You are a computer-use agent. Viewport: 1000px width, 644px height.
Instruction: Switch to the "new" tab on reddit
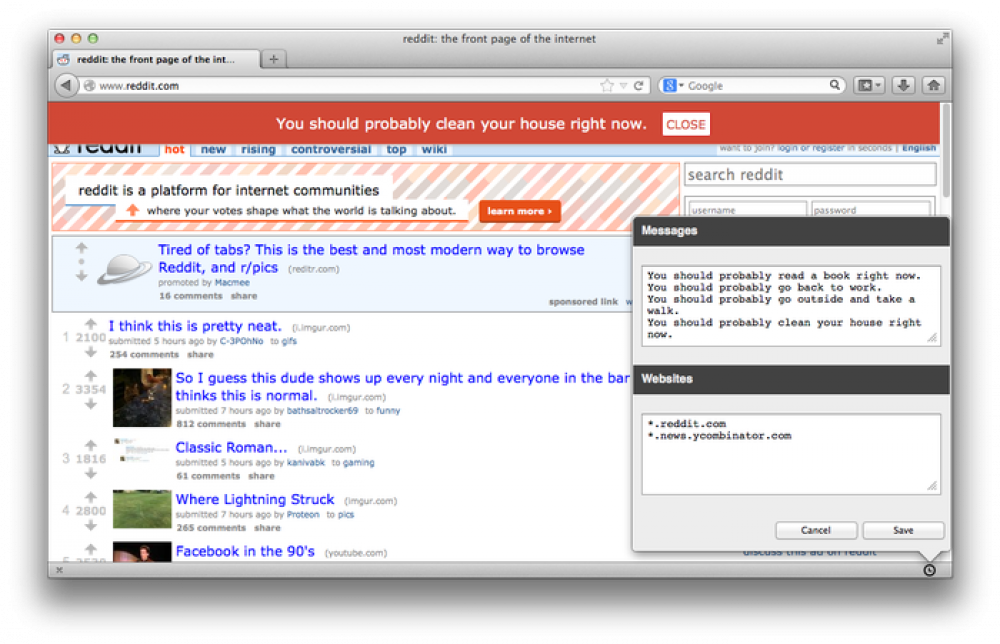pyautogui.click(x=213, y=149)
